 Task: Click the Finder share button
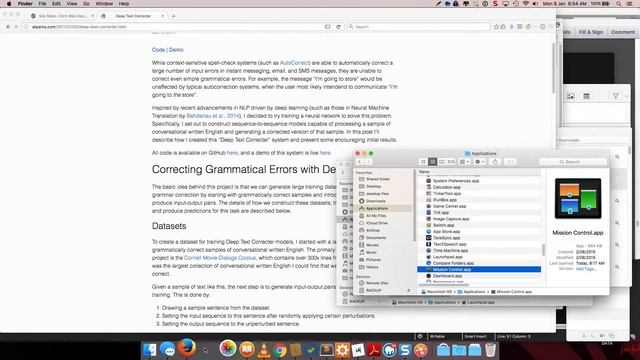click(x=495, y=162)
